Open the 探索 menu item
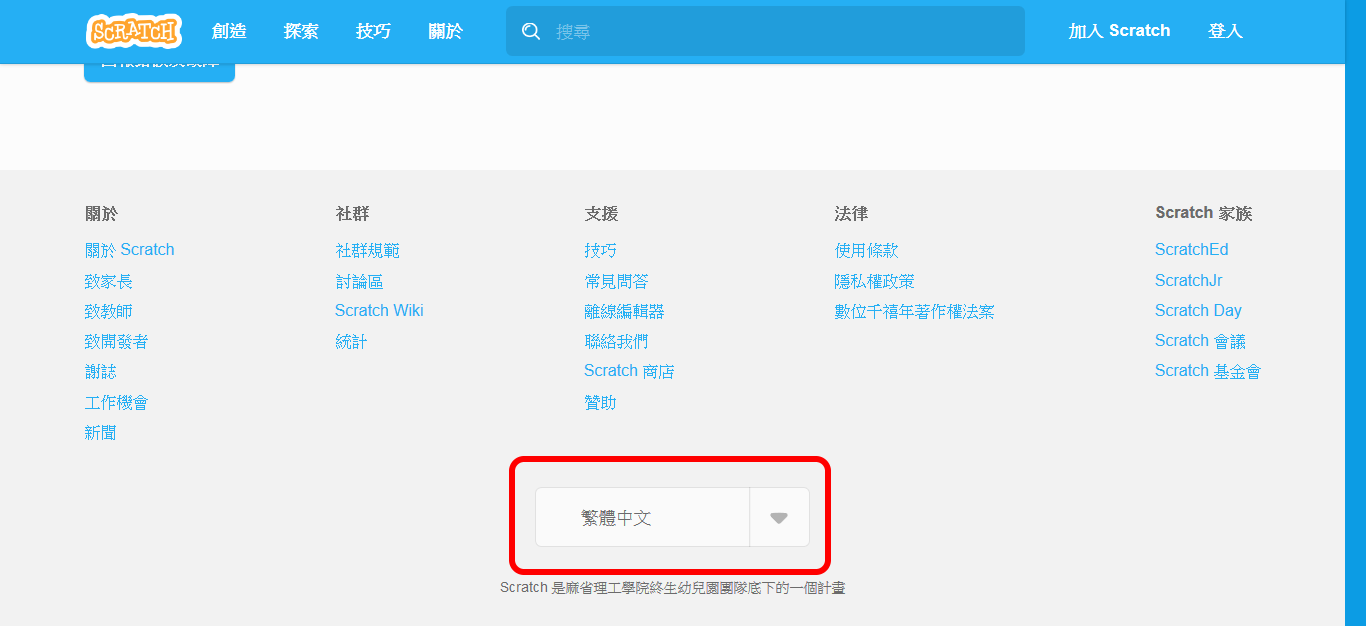The width and height of the screenshot is (1366, 626). 301,31
